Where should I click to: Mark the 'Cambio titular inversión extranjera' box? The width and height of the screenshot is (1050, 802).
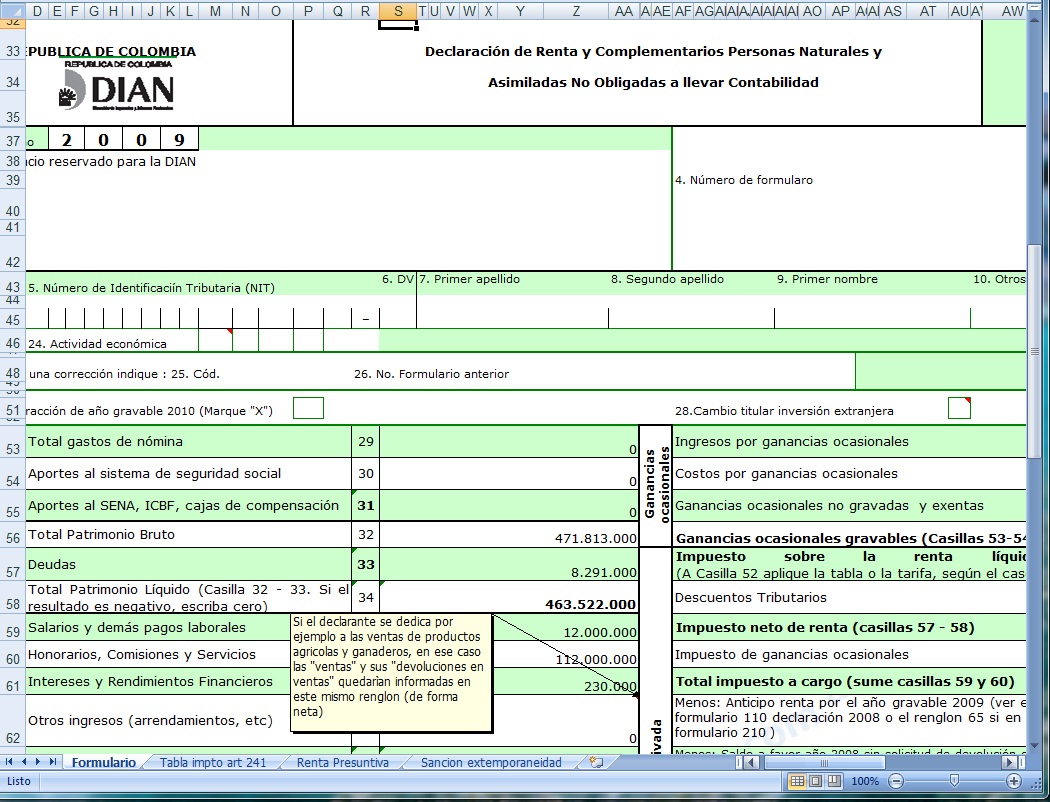click(x=959, y=408)
